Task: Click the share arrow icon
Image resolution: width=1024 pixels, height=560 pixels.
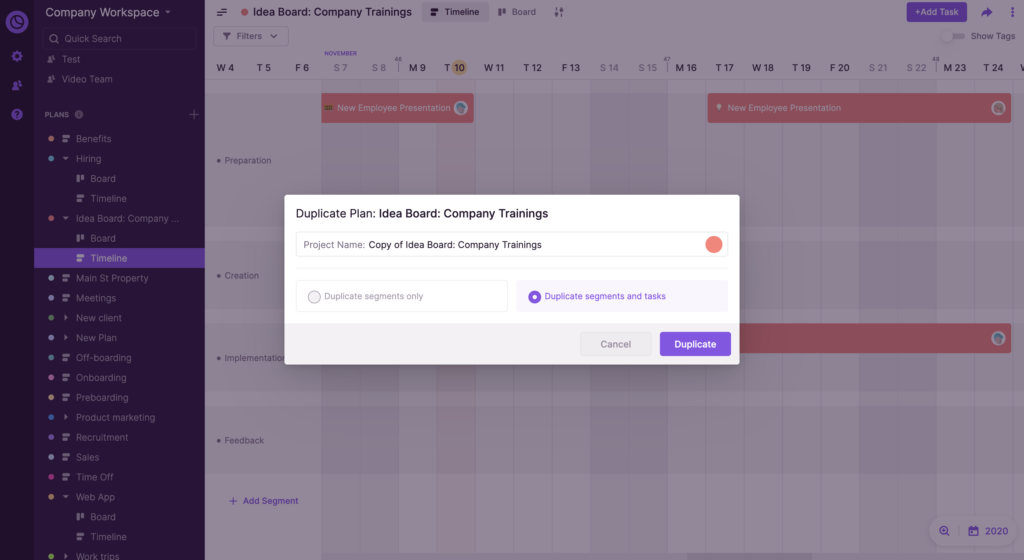Action: 987,12
